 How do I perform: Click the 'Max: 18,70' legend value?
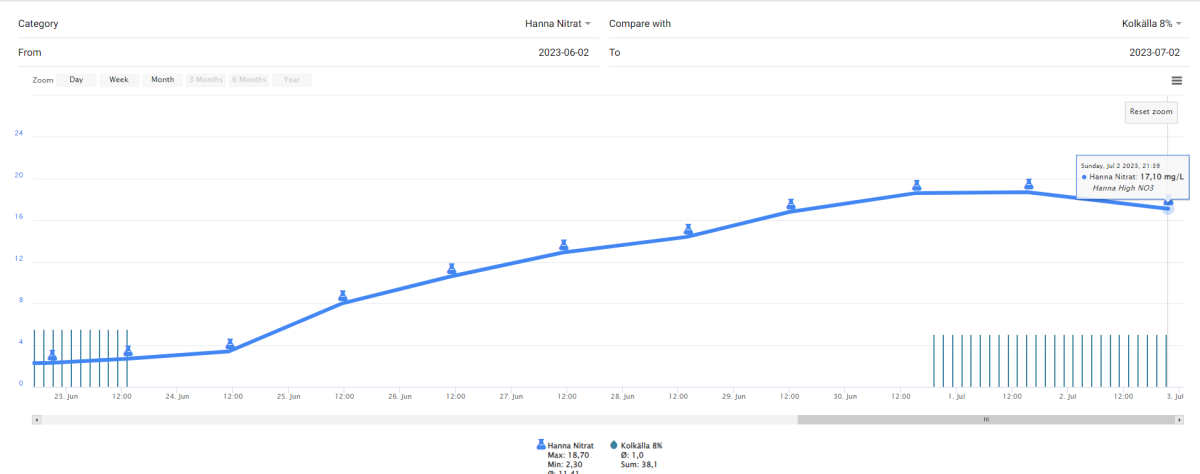tap(569, 455)
